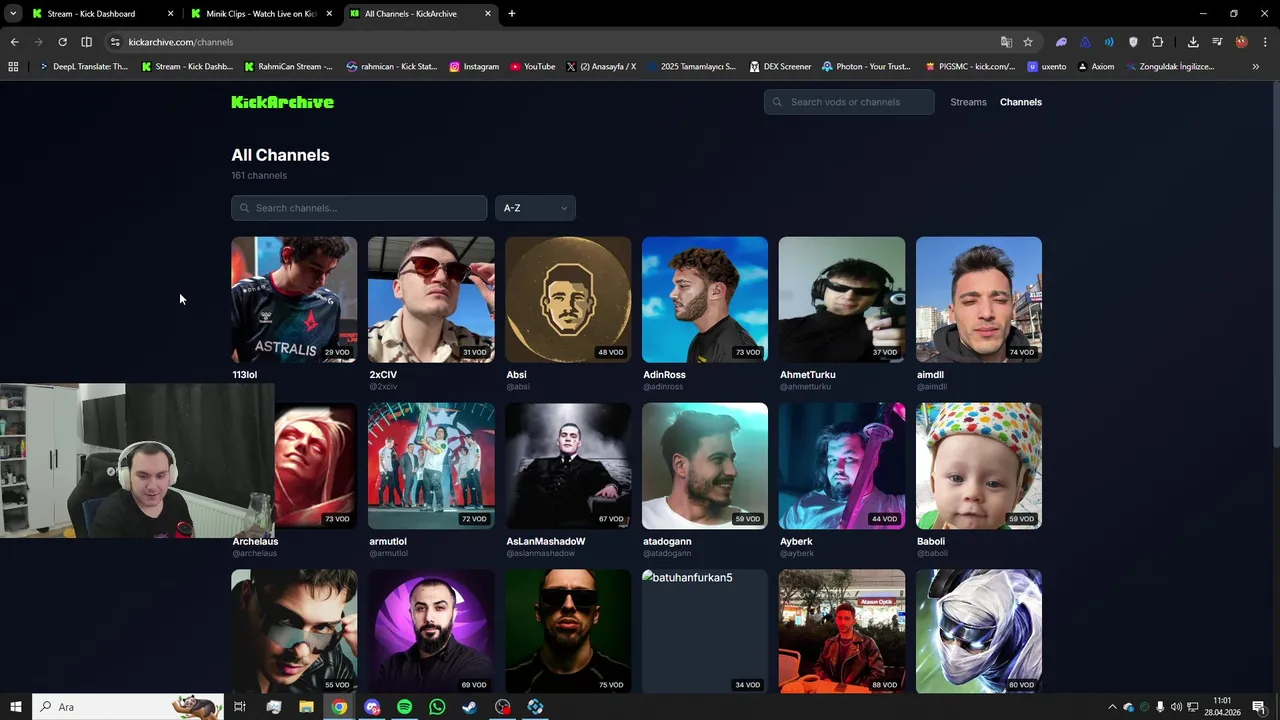Open the tab search dropdown arrow
Screen dimensions: 1280x720
click(x=13, y=14)
